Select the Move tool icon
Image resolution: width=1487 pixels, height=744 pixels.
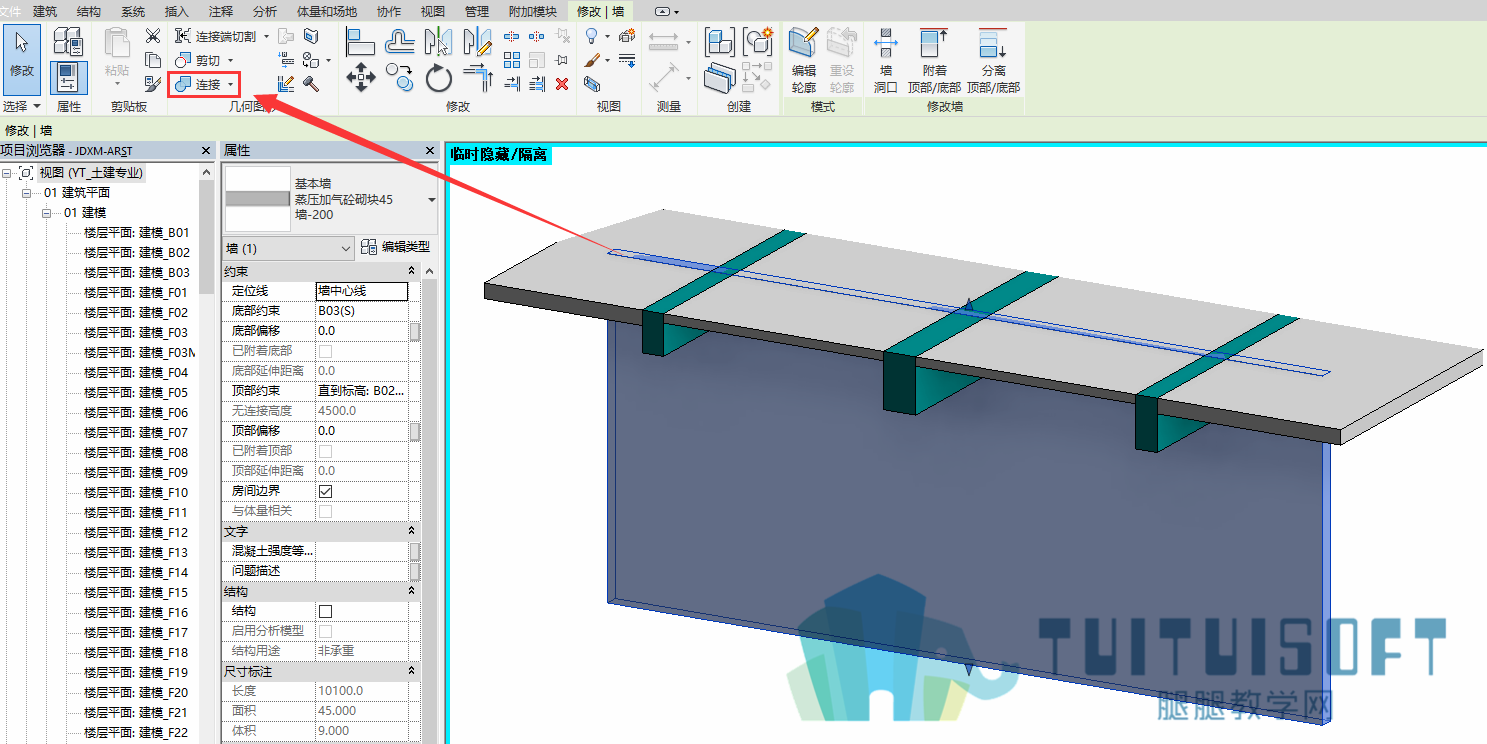point(361,77)
